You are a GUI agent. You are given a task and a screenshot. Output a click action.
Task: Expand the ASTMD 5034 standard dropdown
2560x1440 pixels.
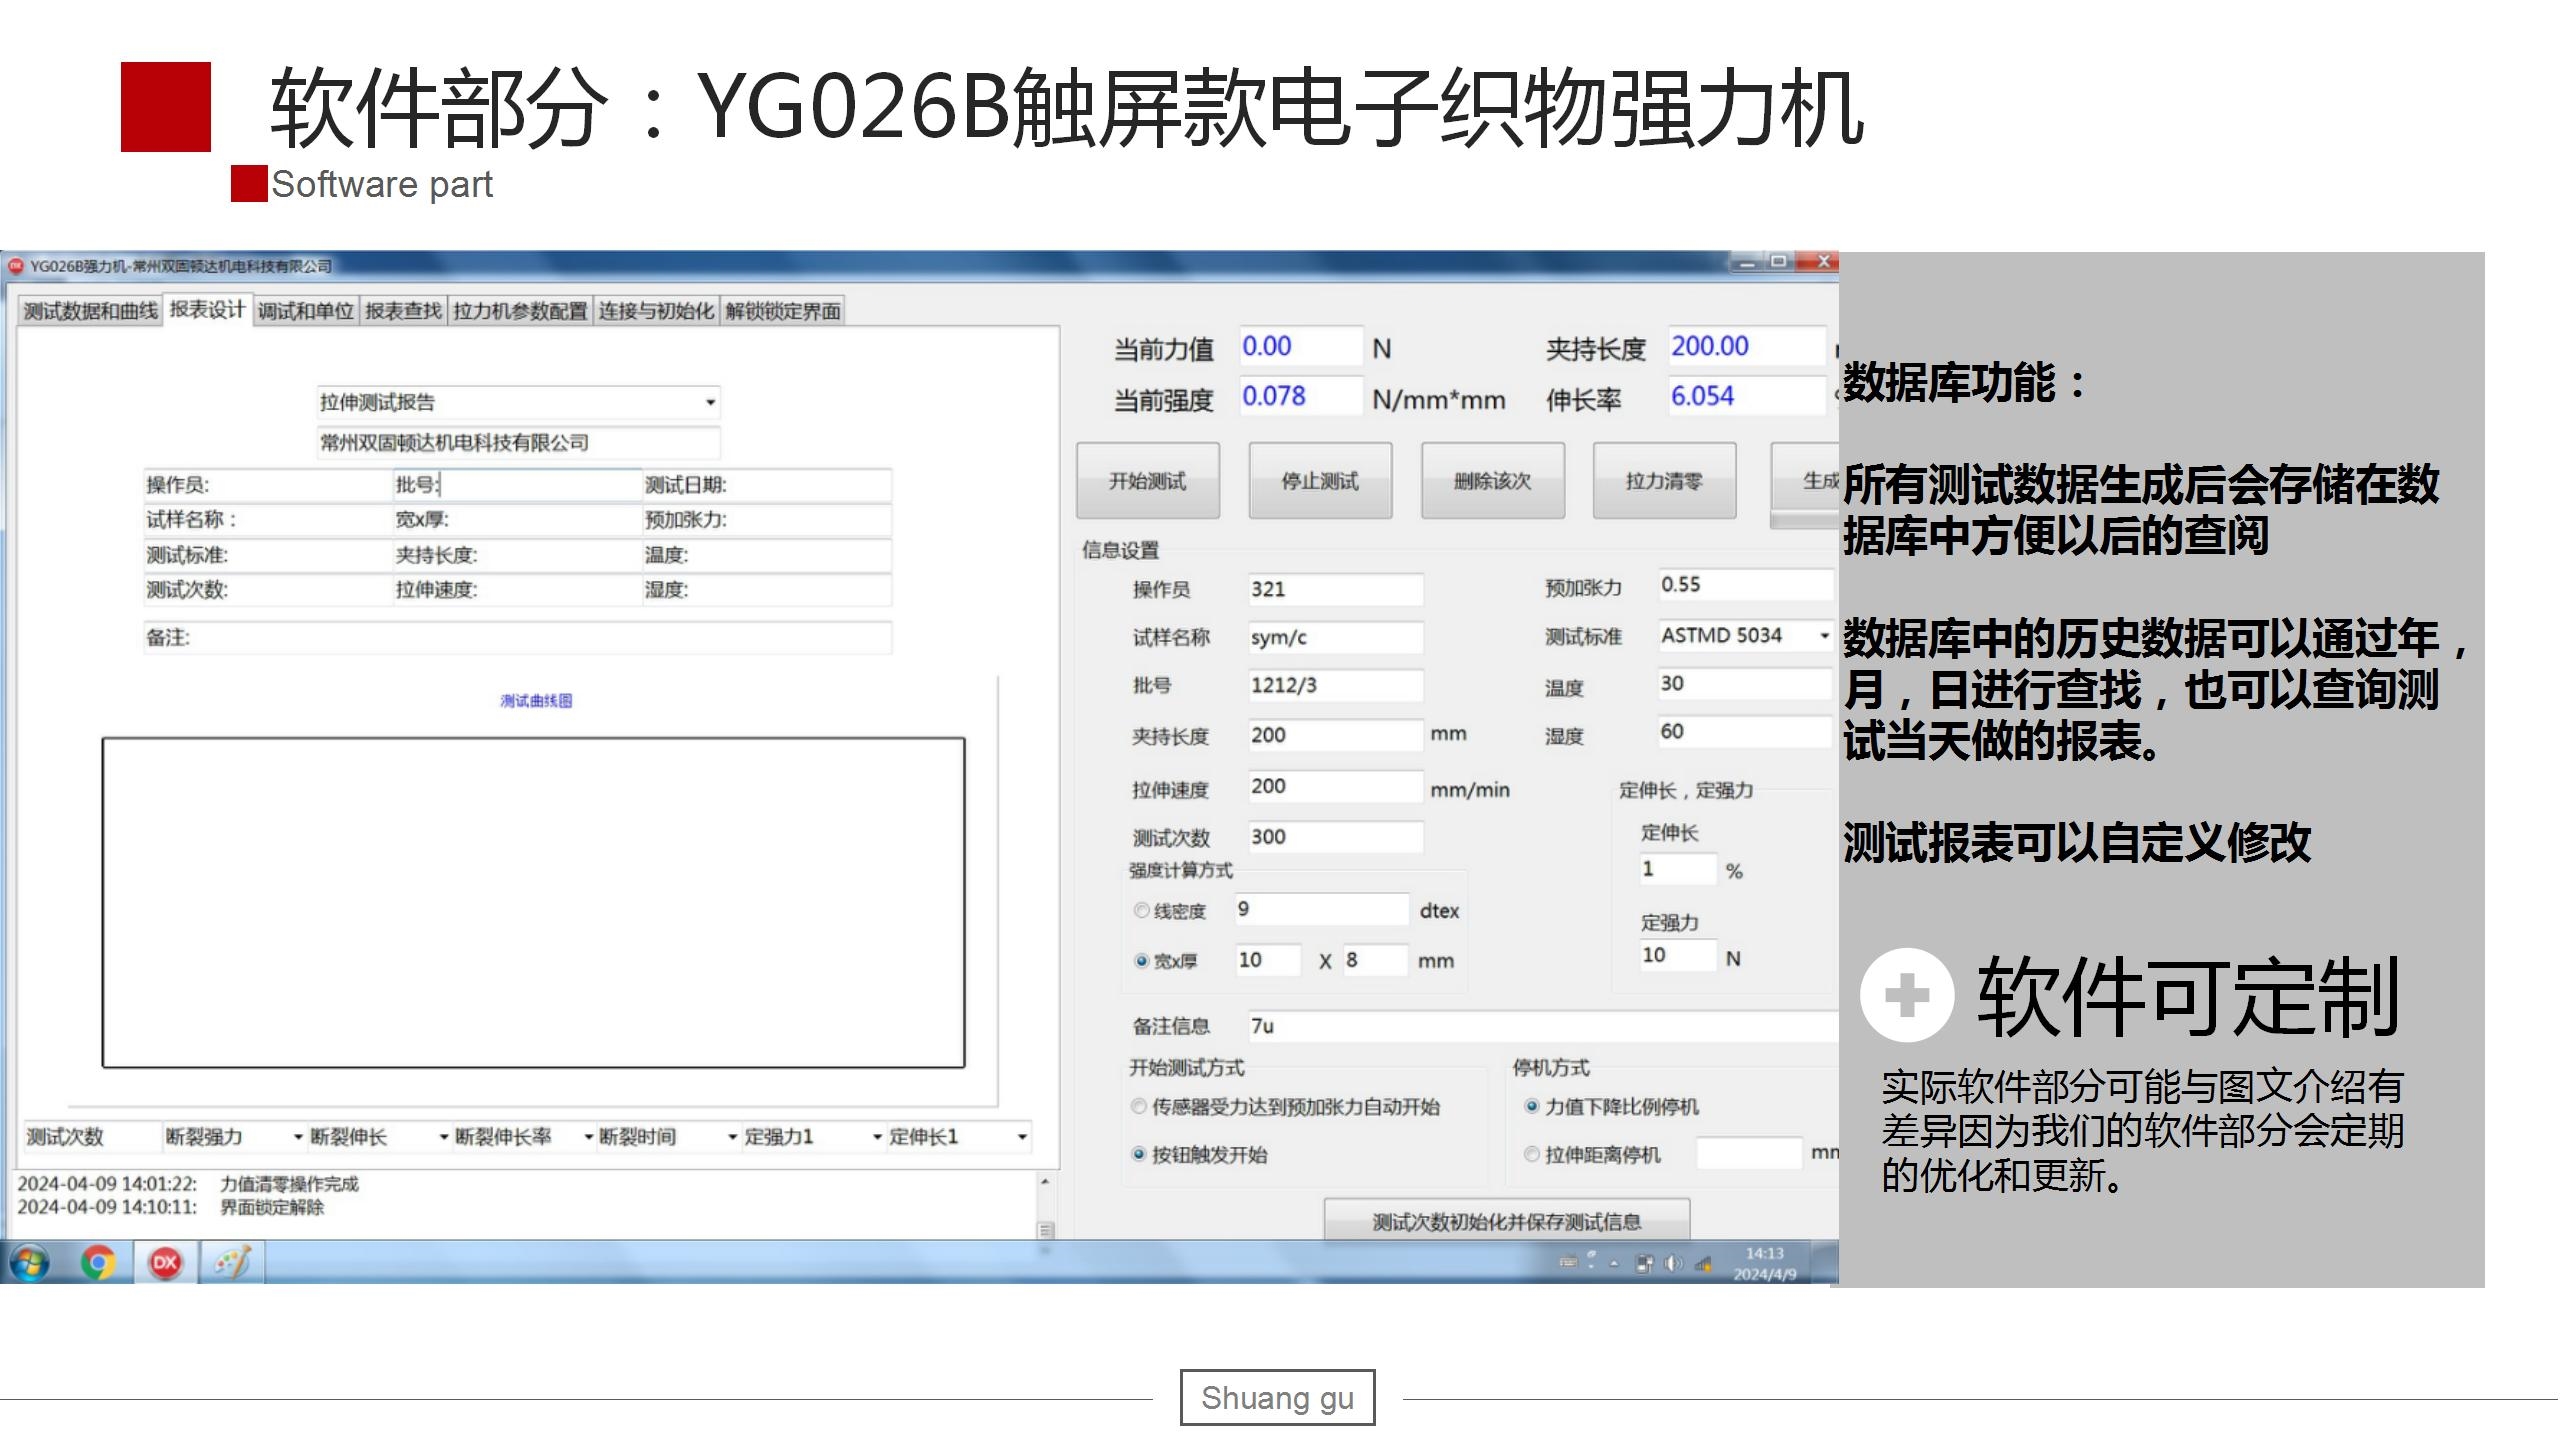pyautogui.click(x=1823, y=636)
